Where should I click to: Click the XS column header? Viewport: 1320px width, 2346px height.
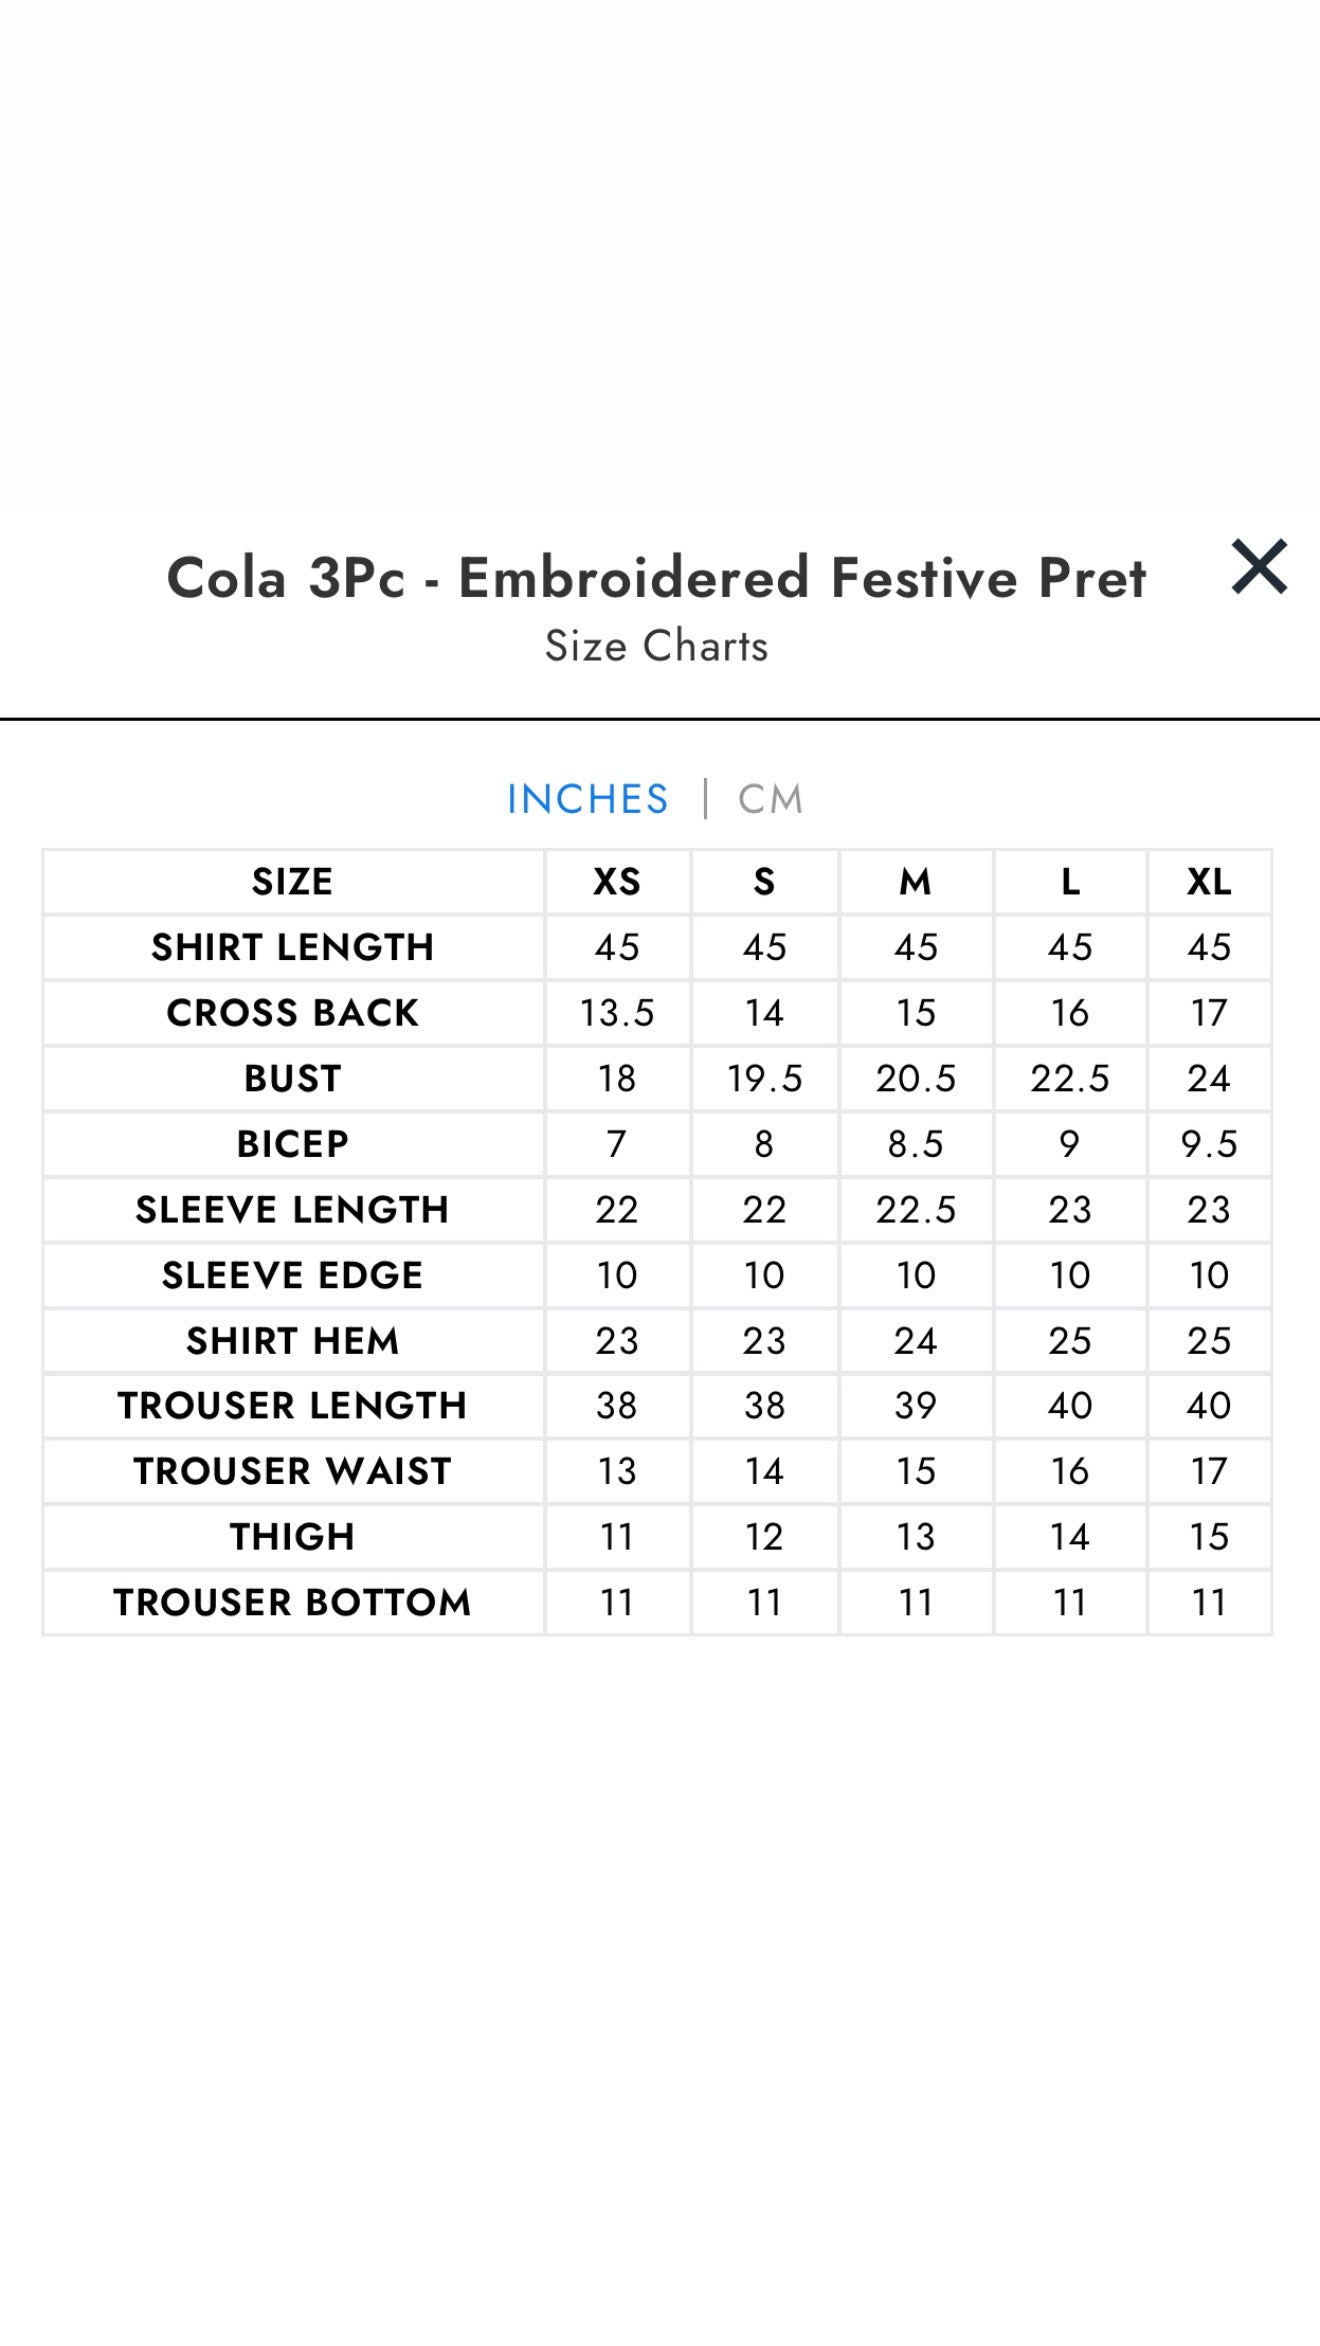pyautogui.click(x=616, y=882)
